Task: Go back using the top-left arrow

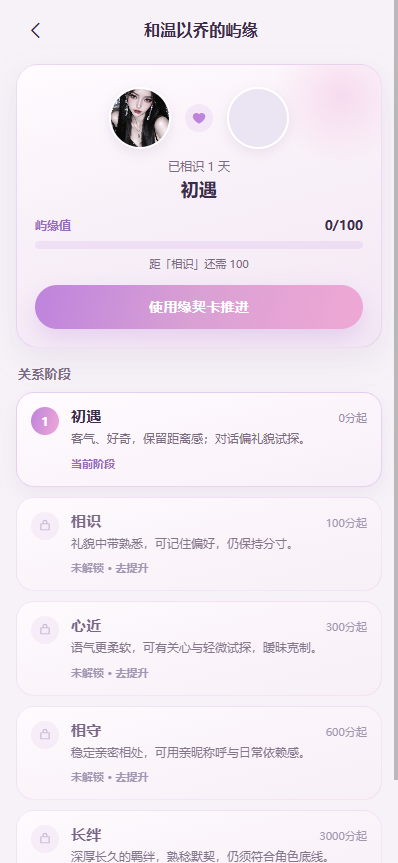Action: 36,30
